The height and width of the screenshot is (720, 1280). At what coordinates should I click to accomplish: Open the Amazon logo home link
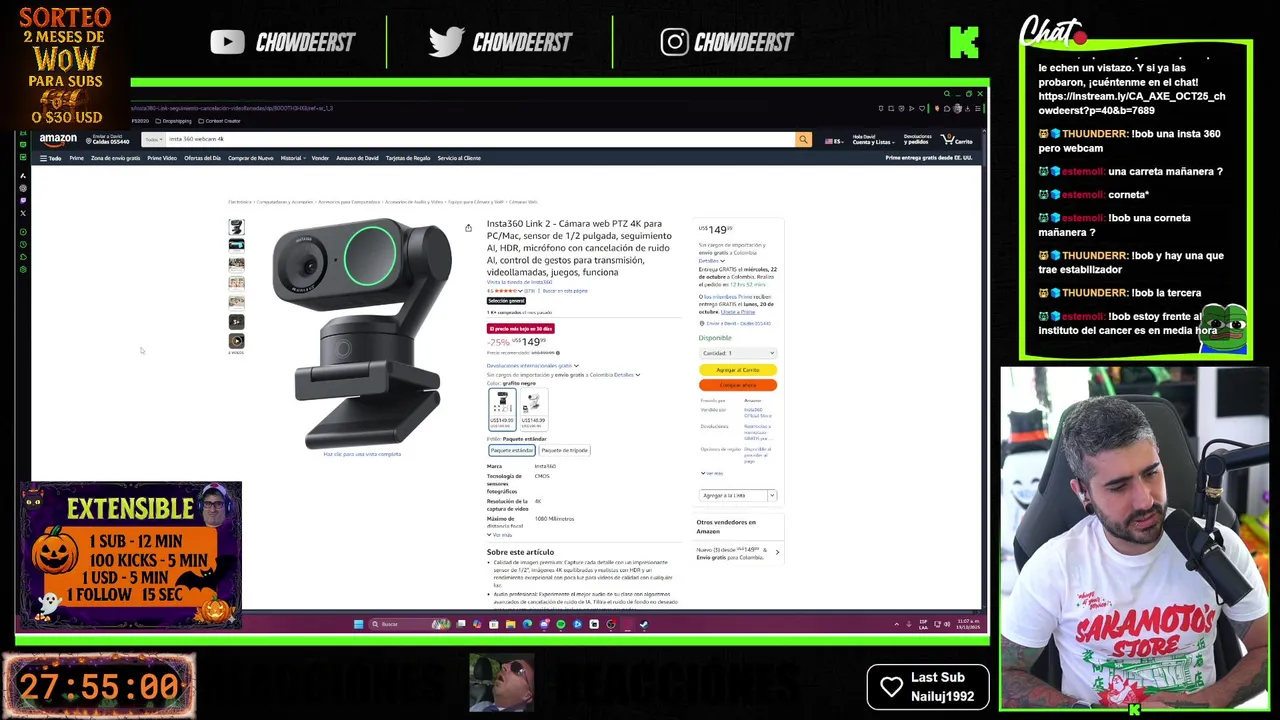pos(58,140)
